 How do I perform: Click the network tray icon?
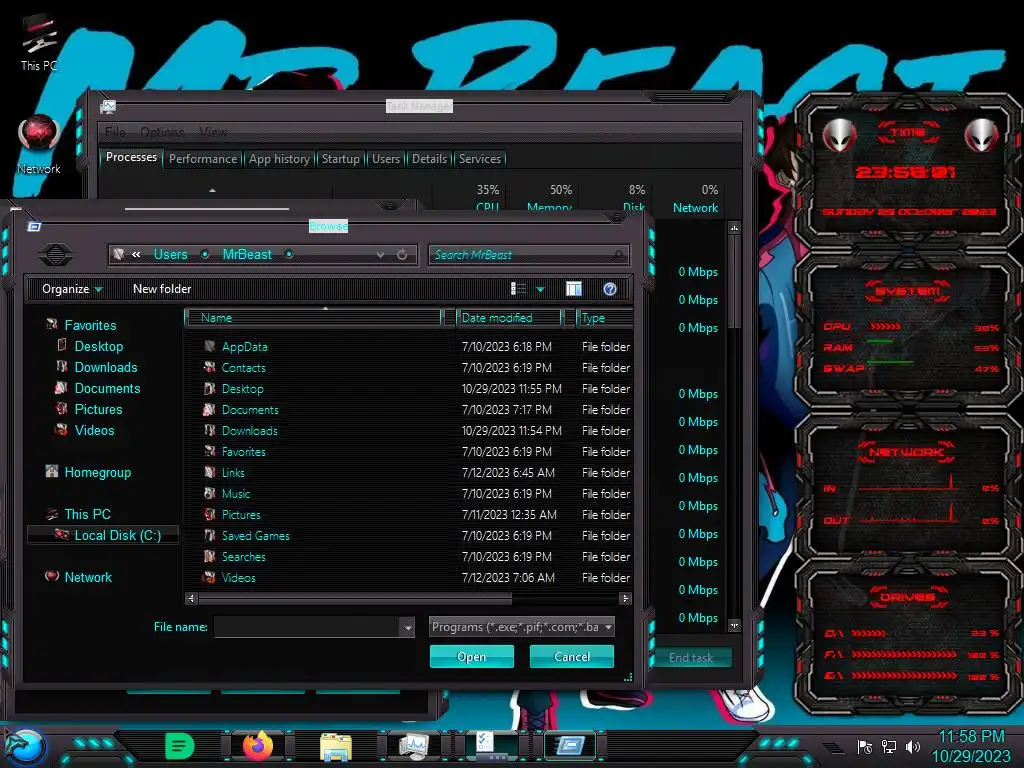889,747
